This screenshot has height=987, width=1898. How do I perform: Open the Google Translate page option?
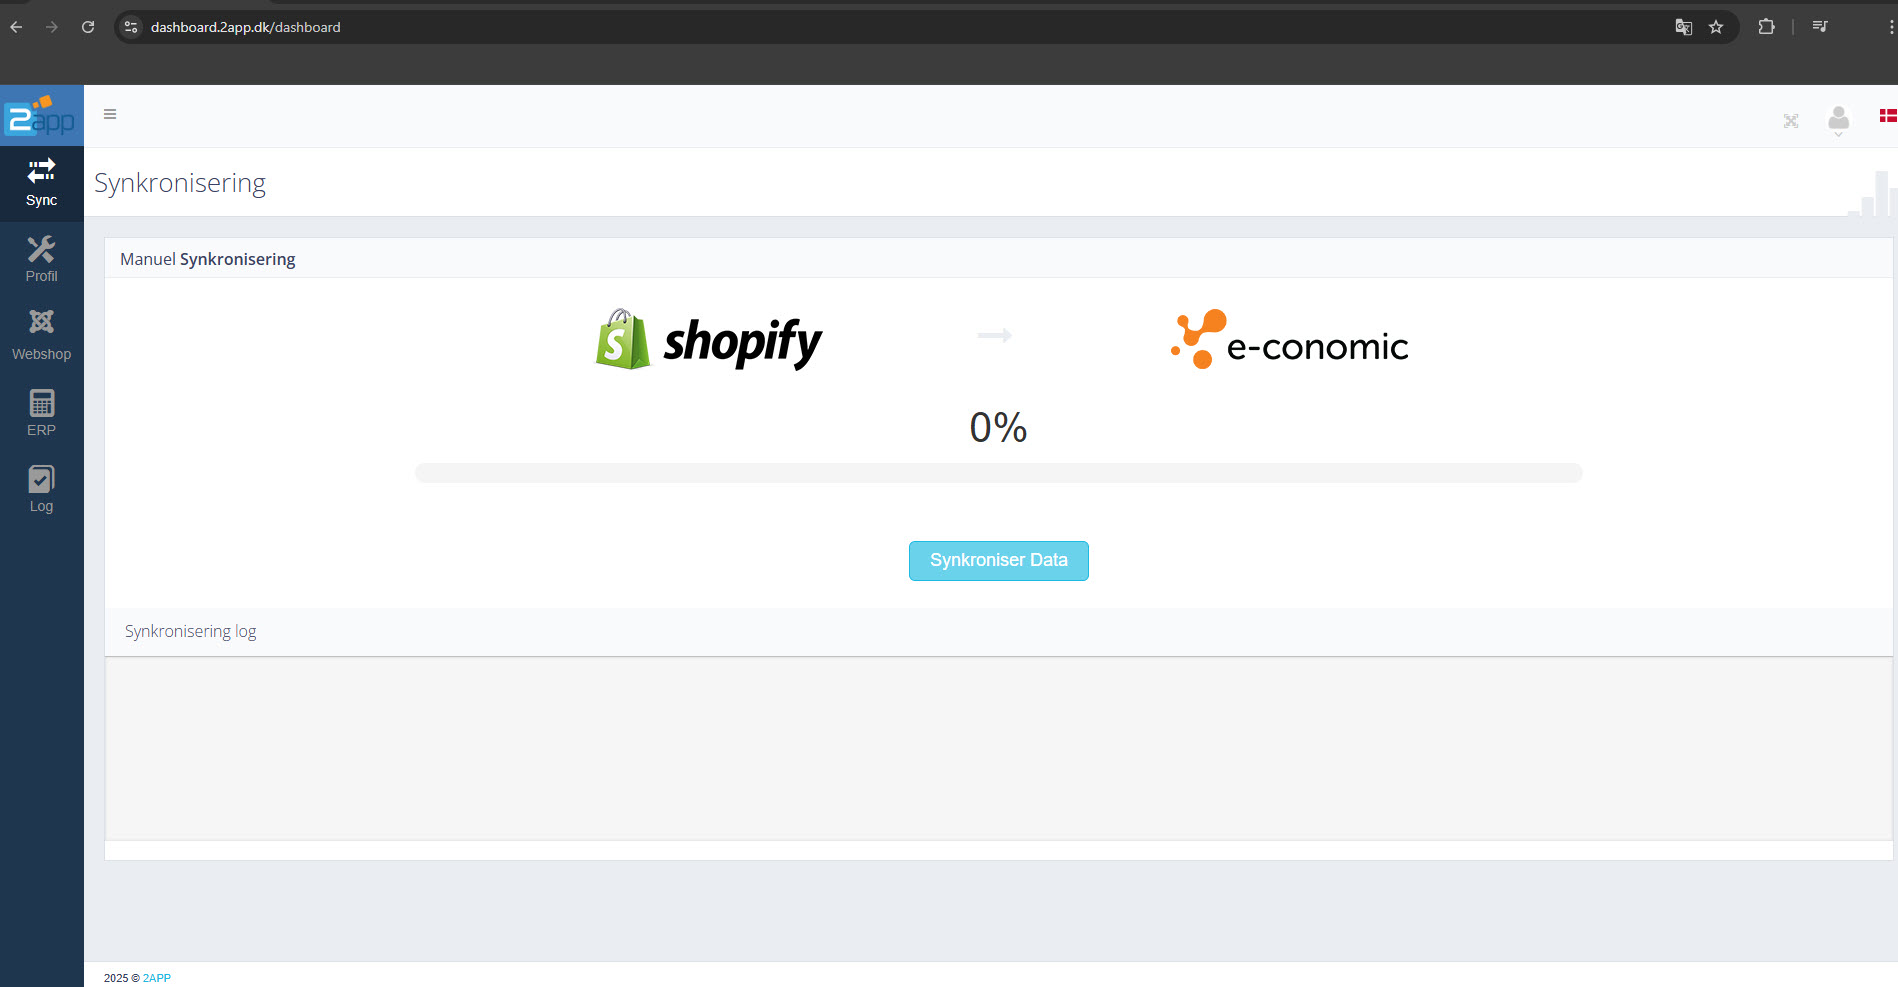(x=1684, y=27)
